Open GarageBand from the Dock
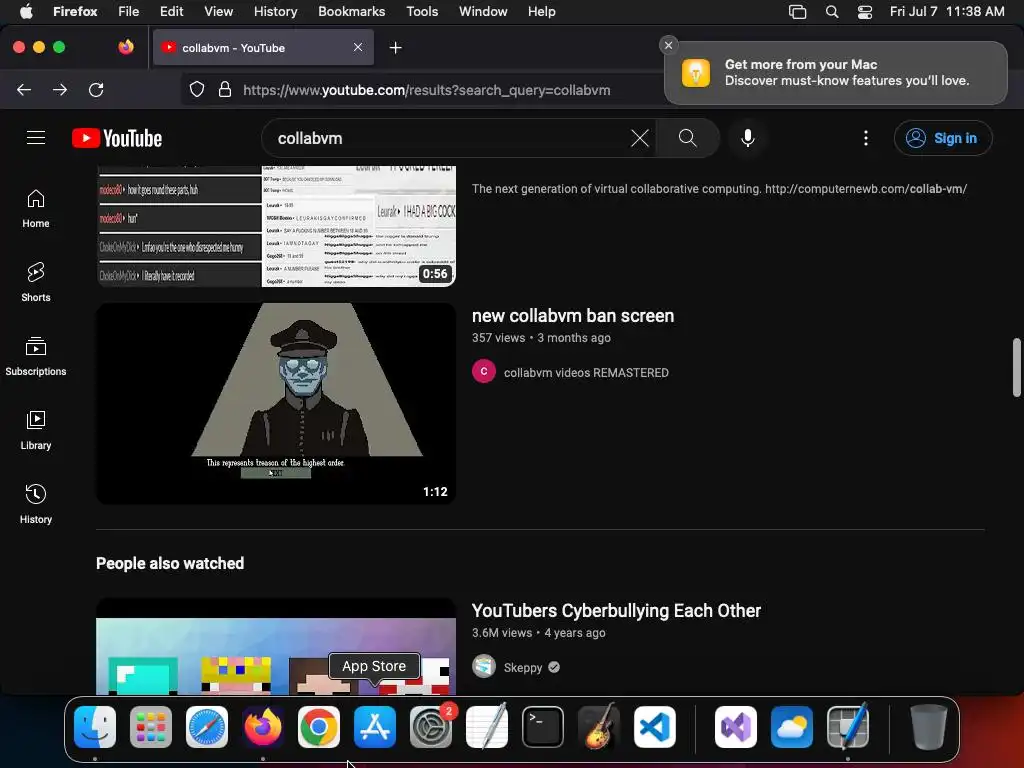 pos(599,727)
